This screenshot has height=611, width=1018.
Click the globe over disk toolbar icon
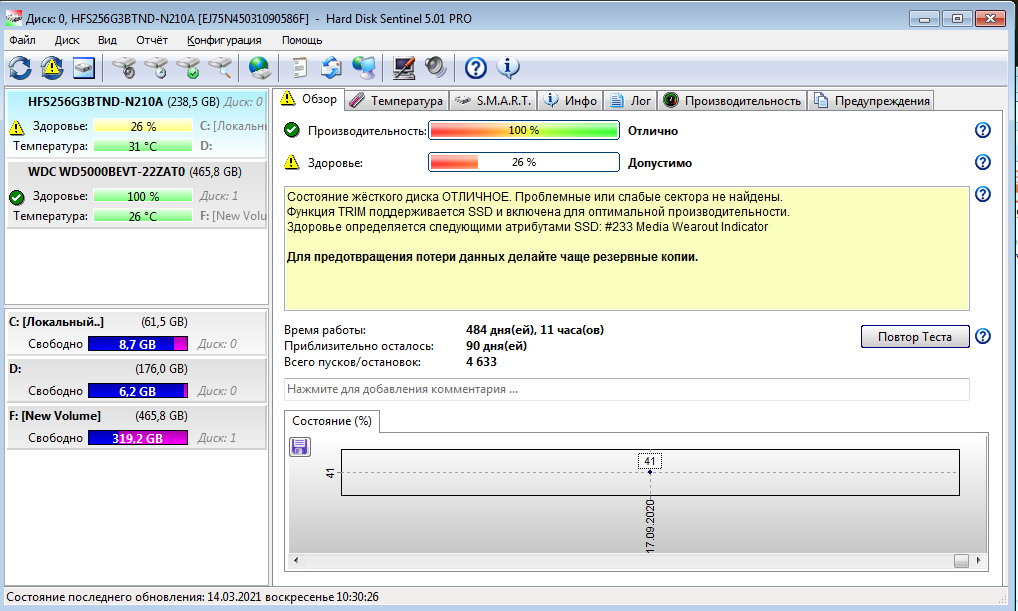(x=260, y=68)
